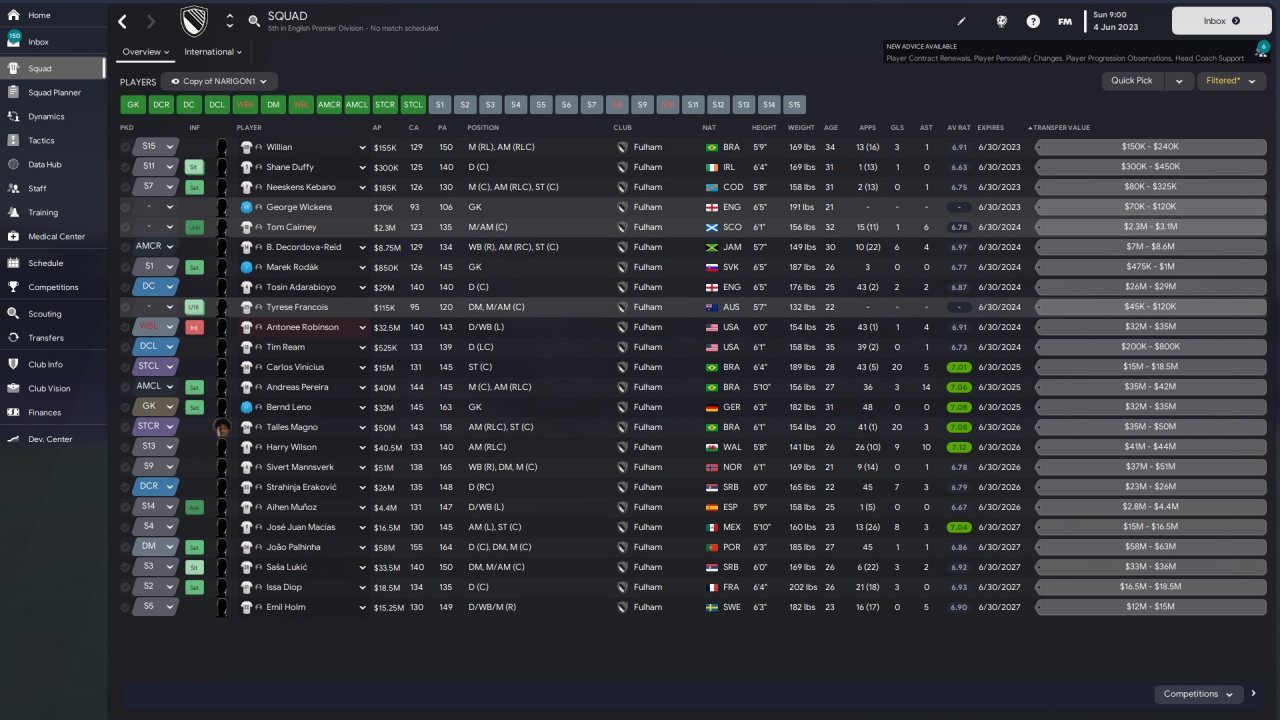Open the Squad Planner sidebar item

click(x=52, y=92)
